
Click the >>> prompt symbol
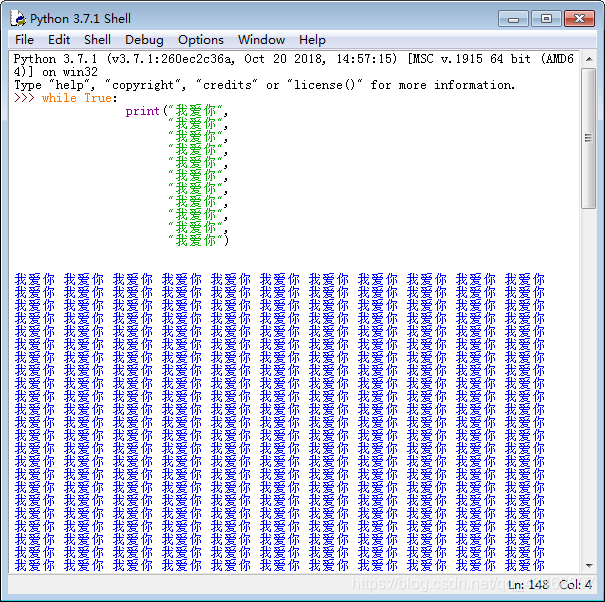pyautogui.click(x=24, y=98)
